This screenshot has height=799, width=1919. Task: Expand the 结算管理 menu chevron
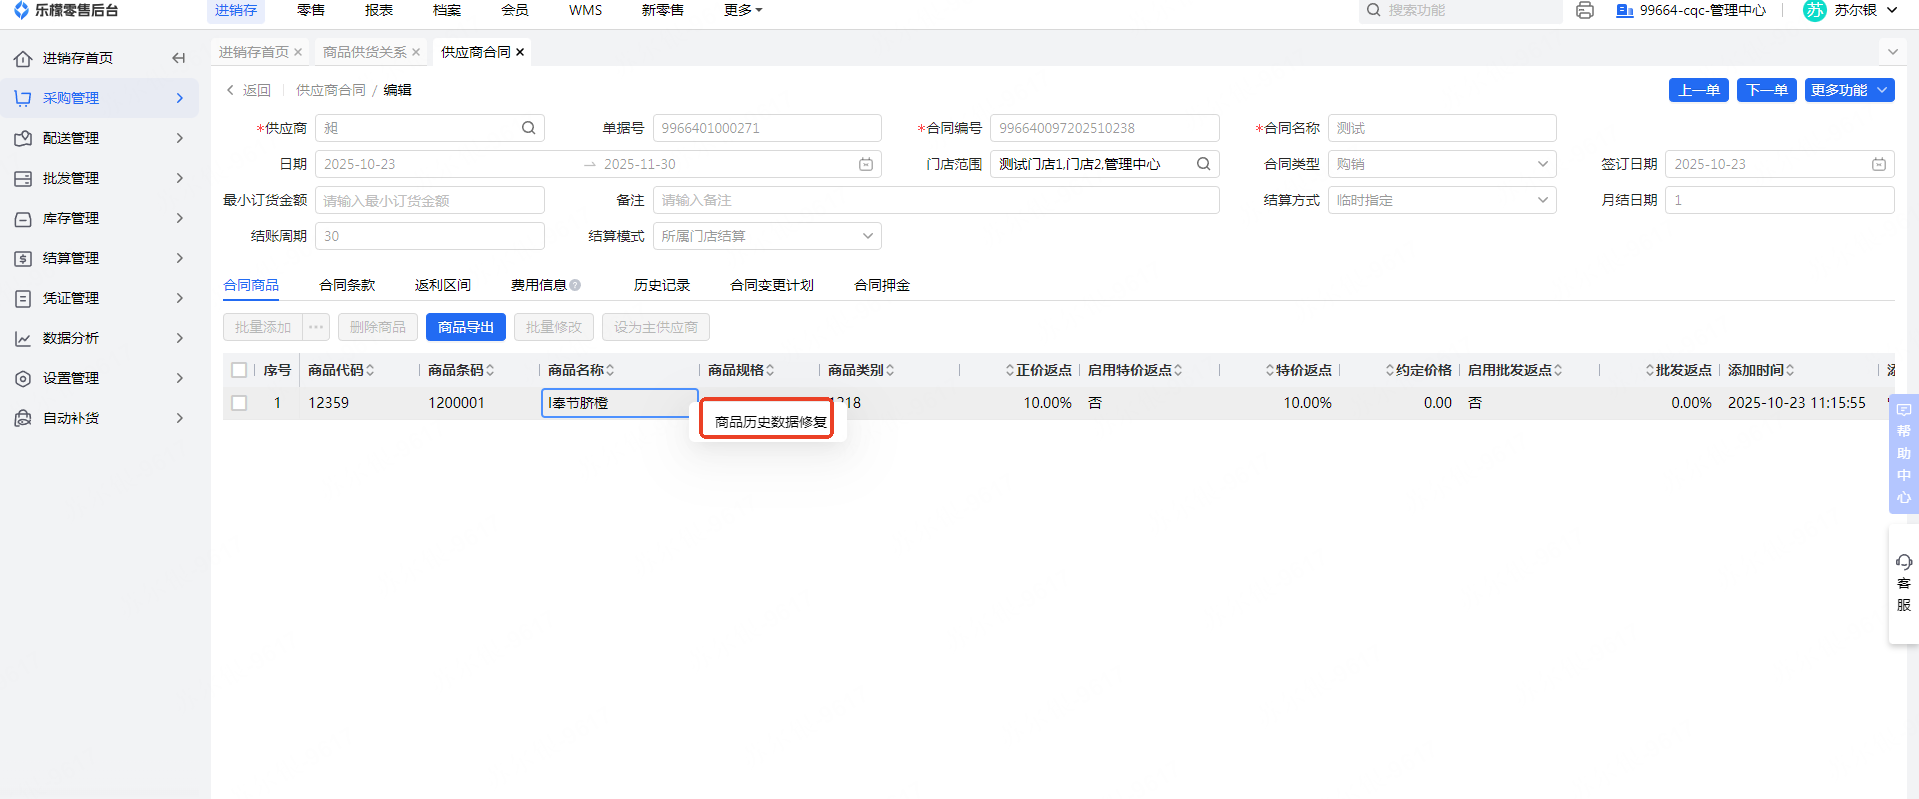pos(180,258)
